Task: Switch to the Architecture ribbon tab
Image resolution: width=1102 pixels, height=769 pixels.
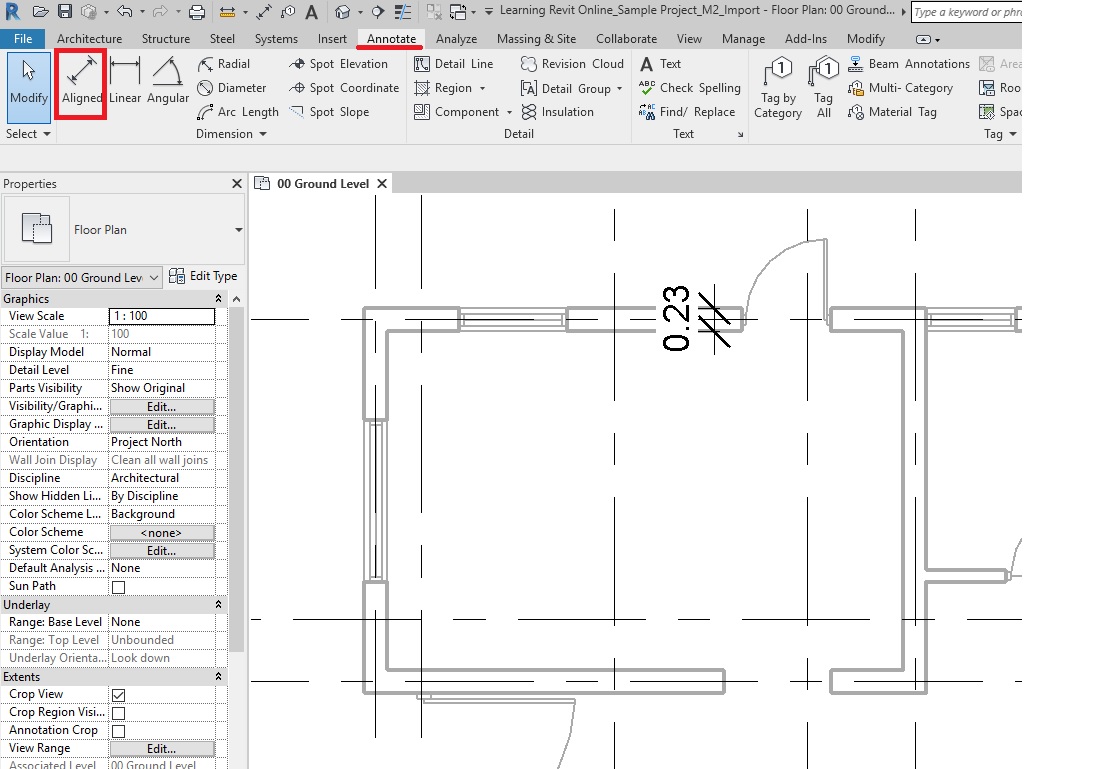Action: 89,39
